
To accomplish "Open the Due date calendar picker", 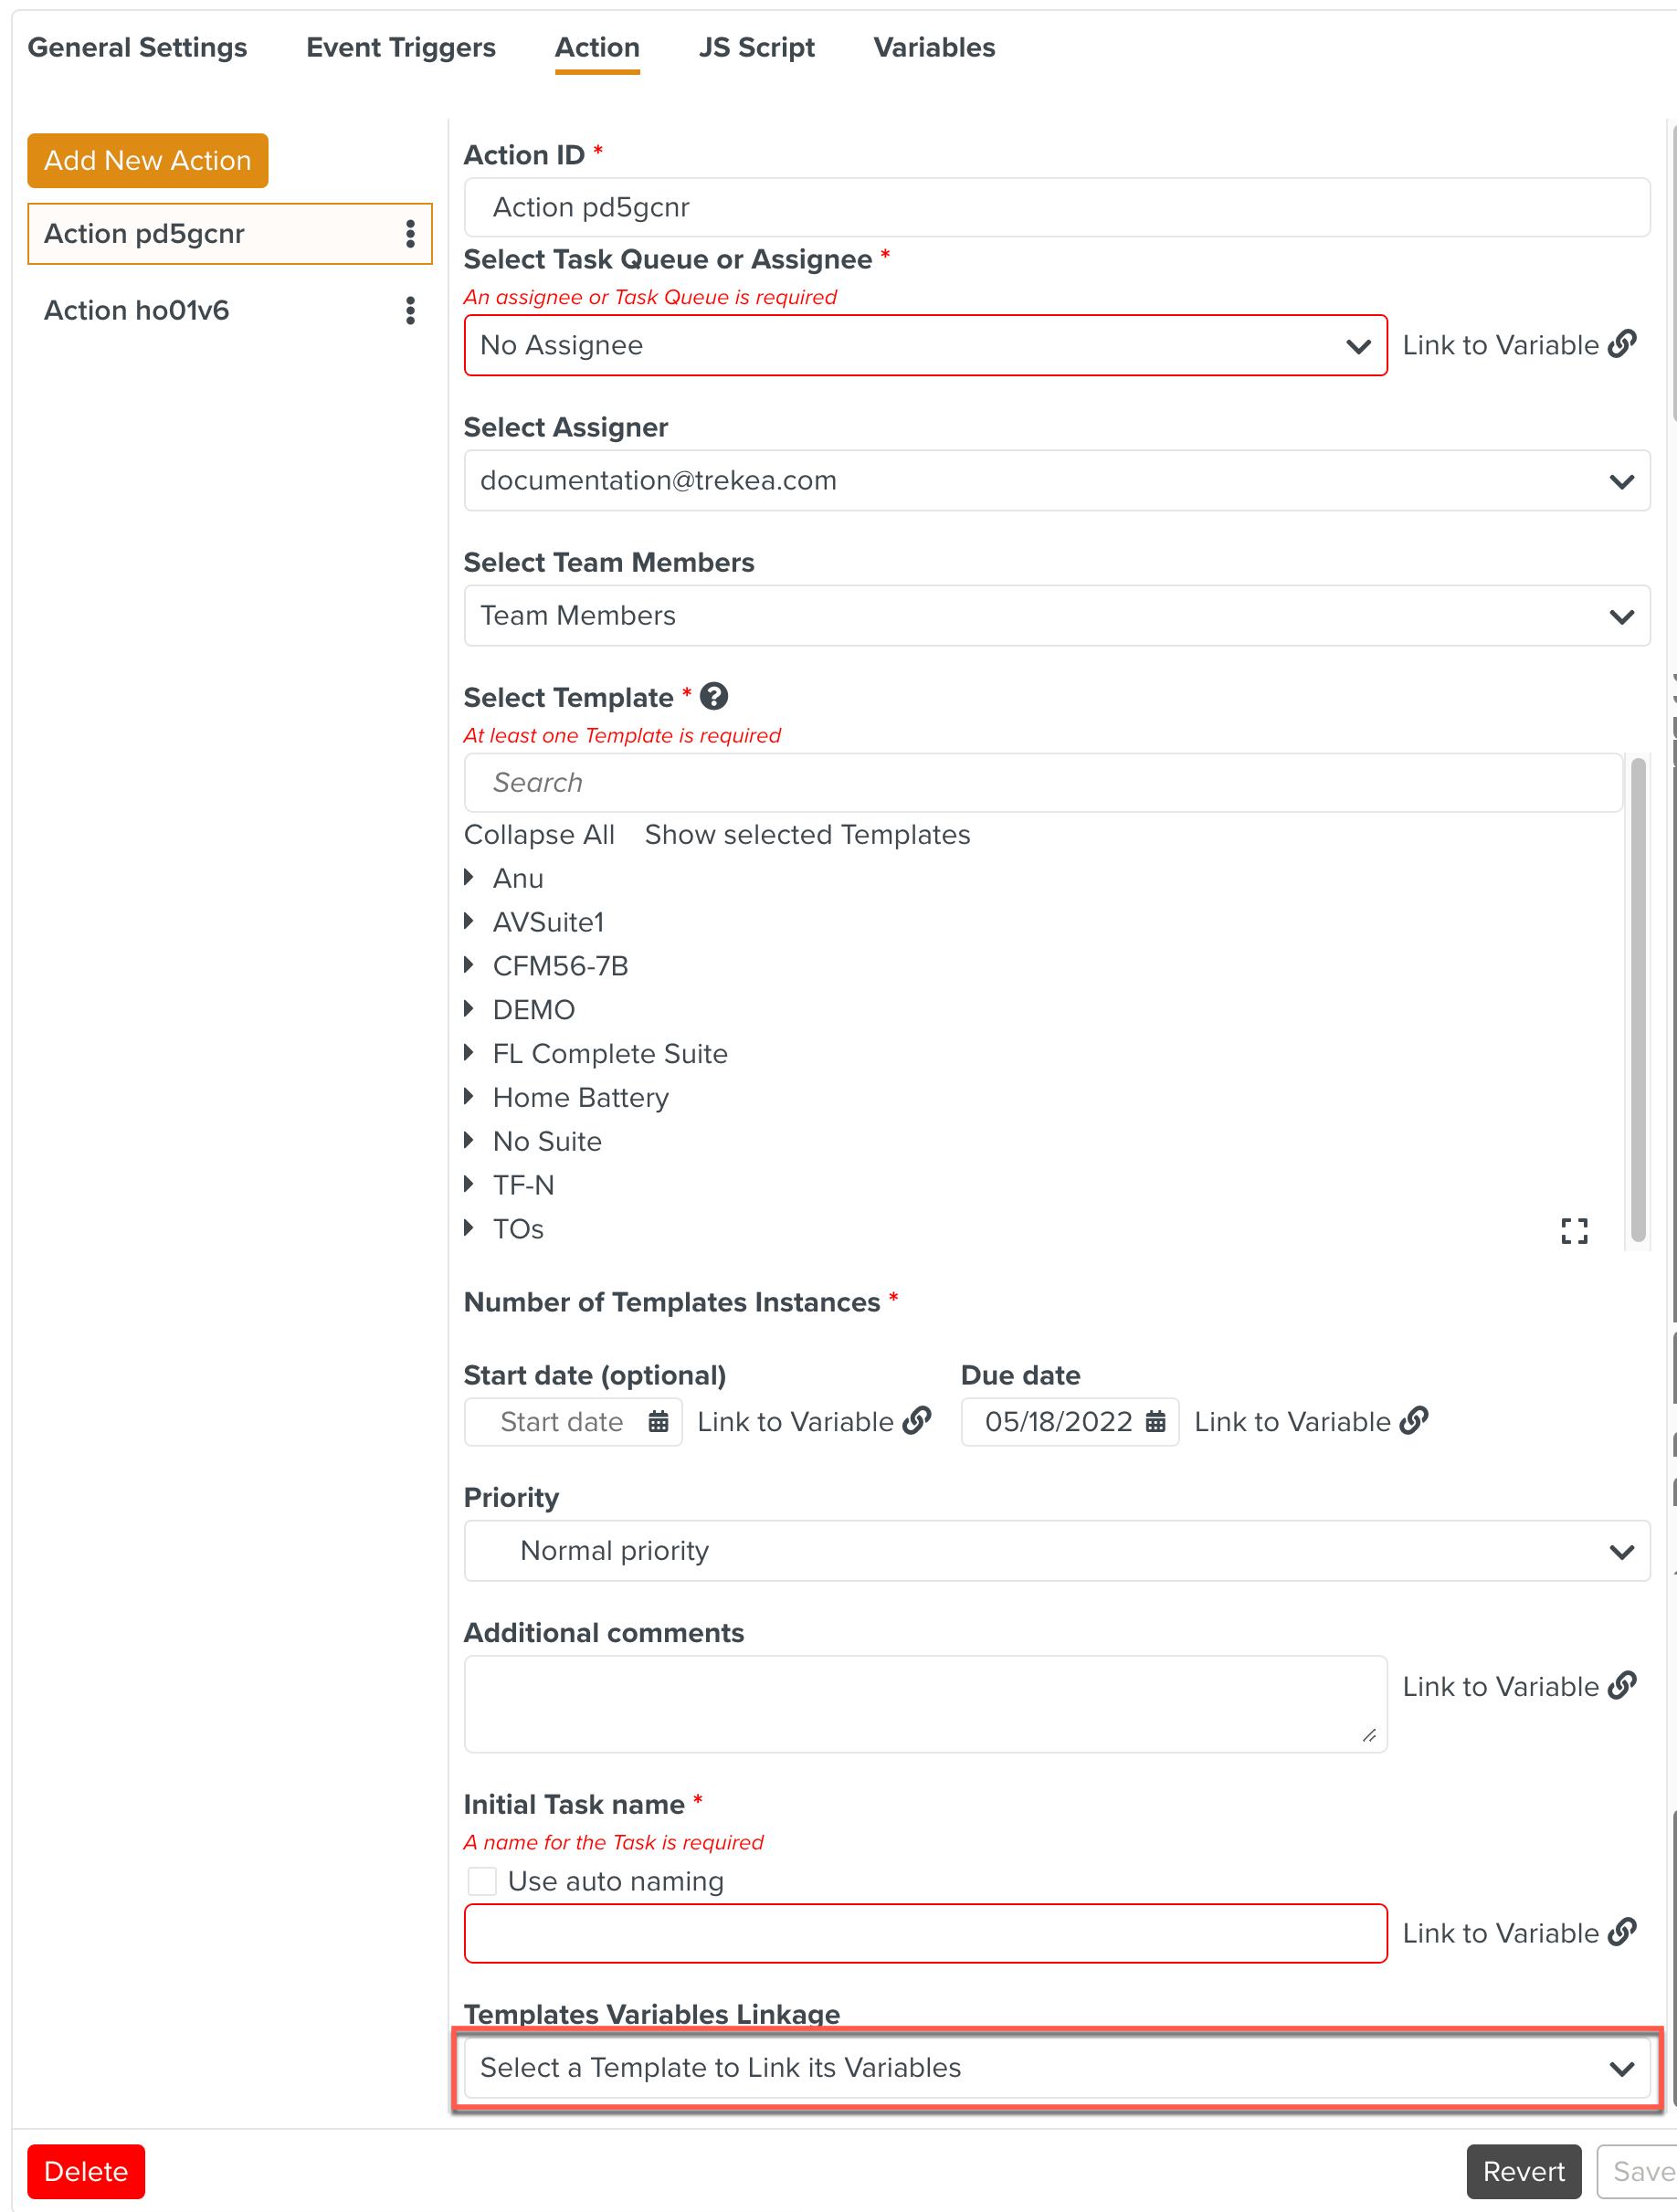I will [1155, 1421].
